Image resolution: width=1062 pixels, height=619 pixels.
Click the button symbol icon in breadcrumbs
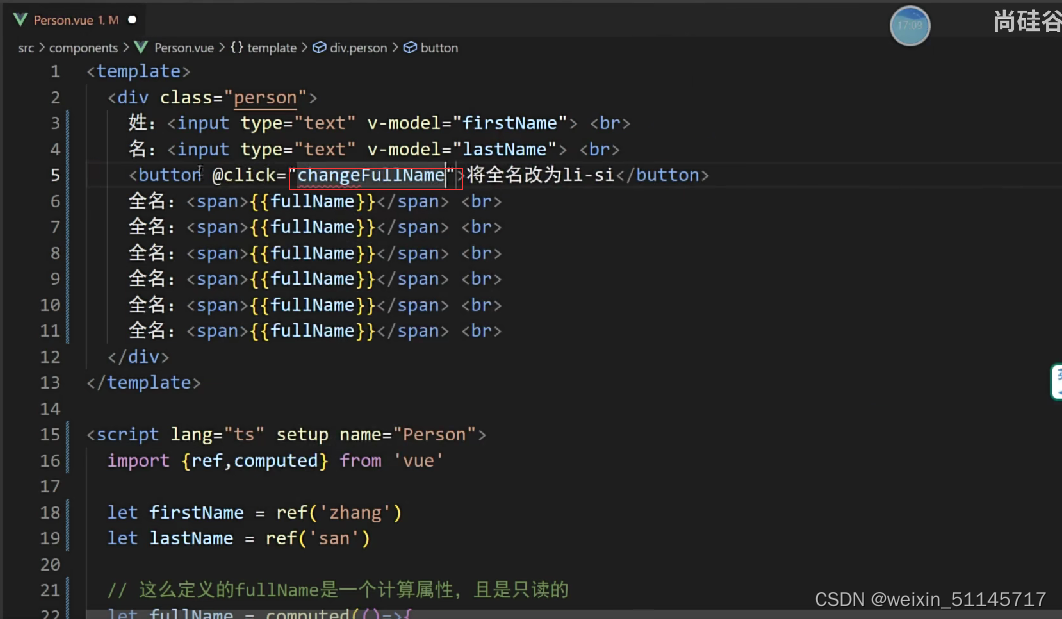(x=410, y=47)
